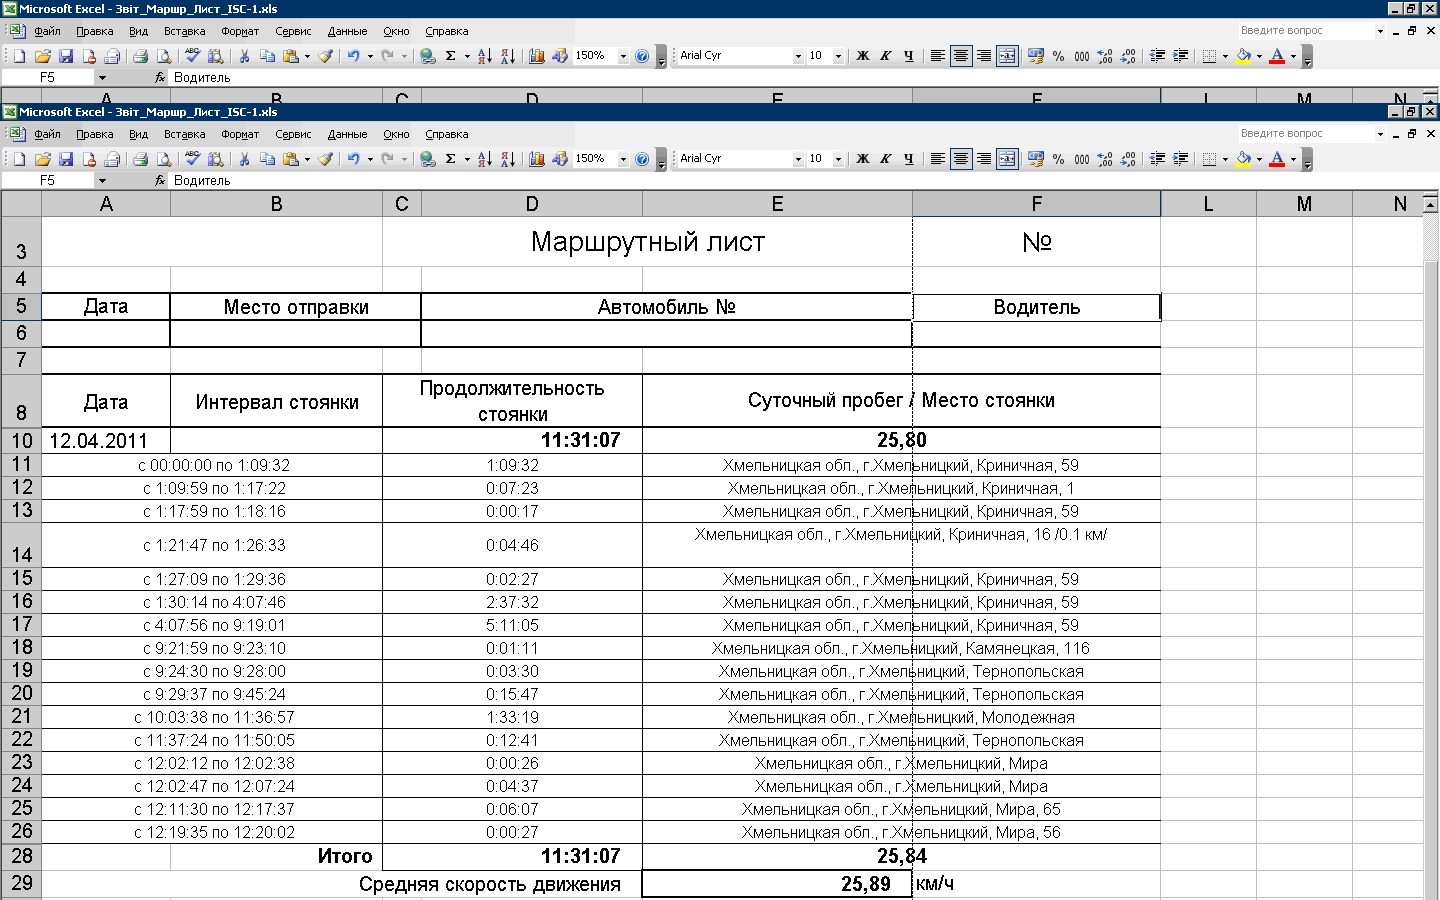
Task: Toggle align right in front Excel window
Action: [x=984, y=159]
